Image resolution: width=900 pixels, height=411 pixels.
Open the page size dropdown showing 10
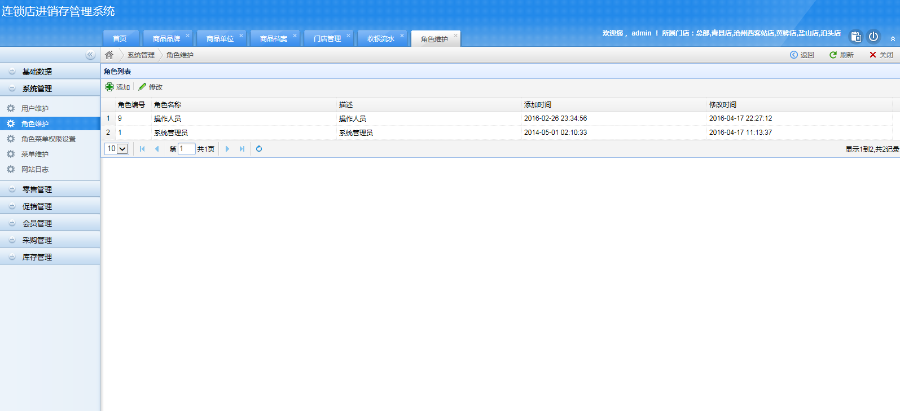click(117, 148)
